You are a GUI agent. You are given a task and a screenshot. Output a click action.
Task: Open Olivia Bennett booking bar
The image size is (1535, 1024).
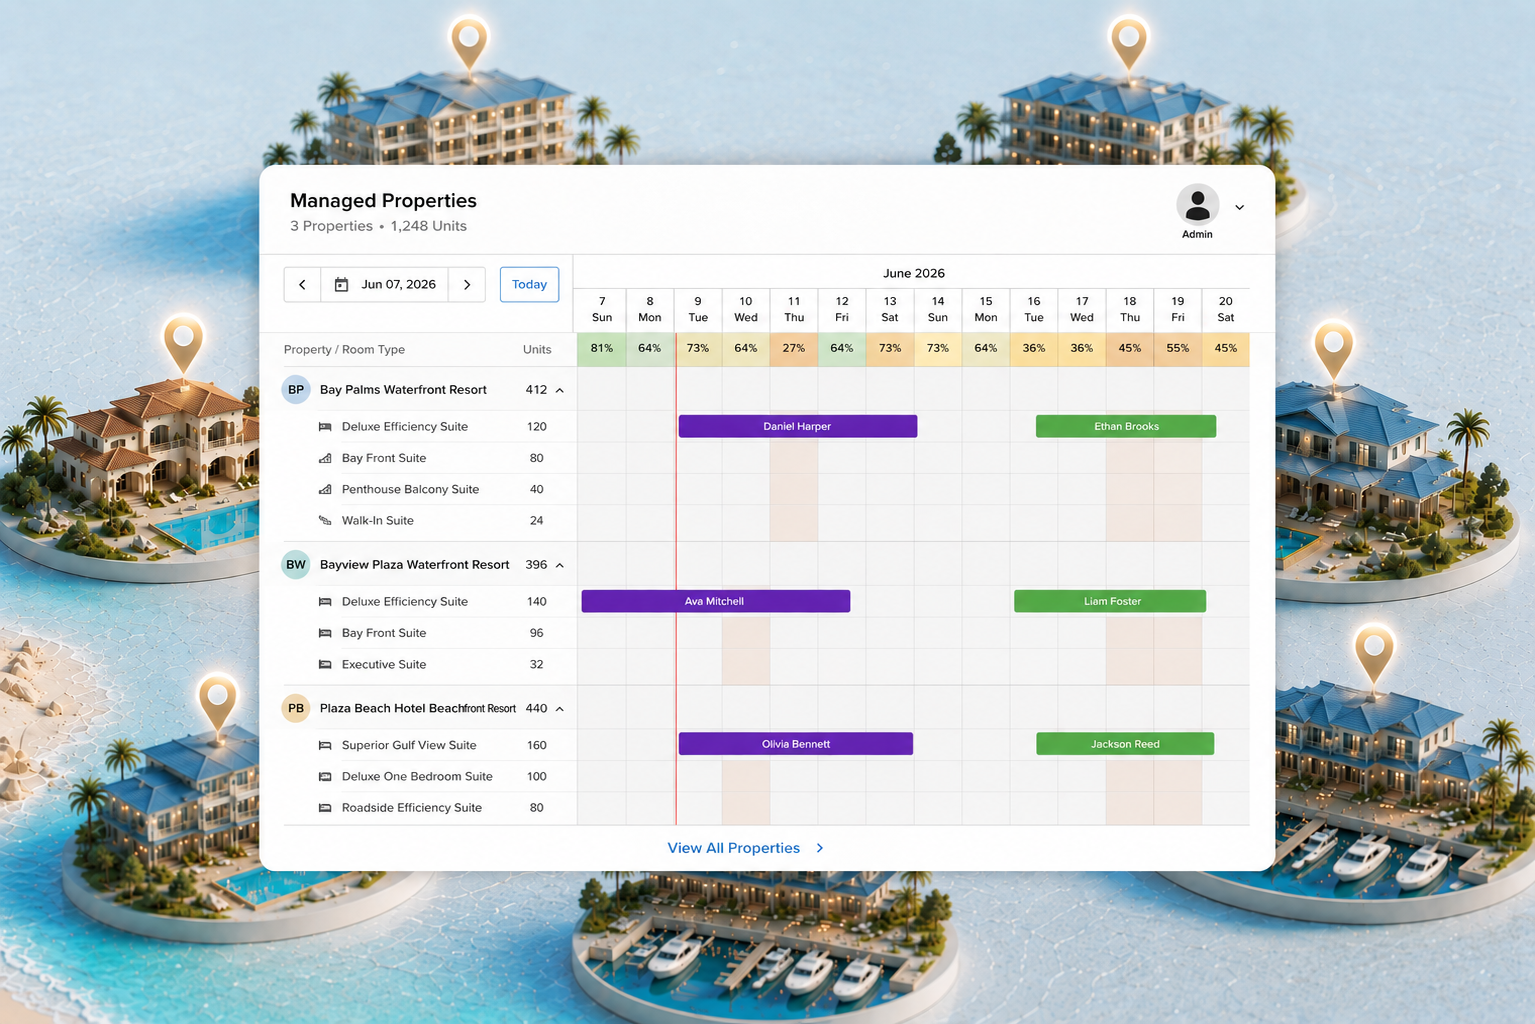pos(796,744)
